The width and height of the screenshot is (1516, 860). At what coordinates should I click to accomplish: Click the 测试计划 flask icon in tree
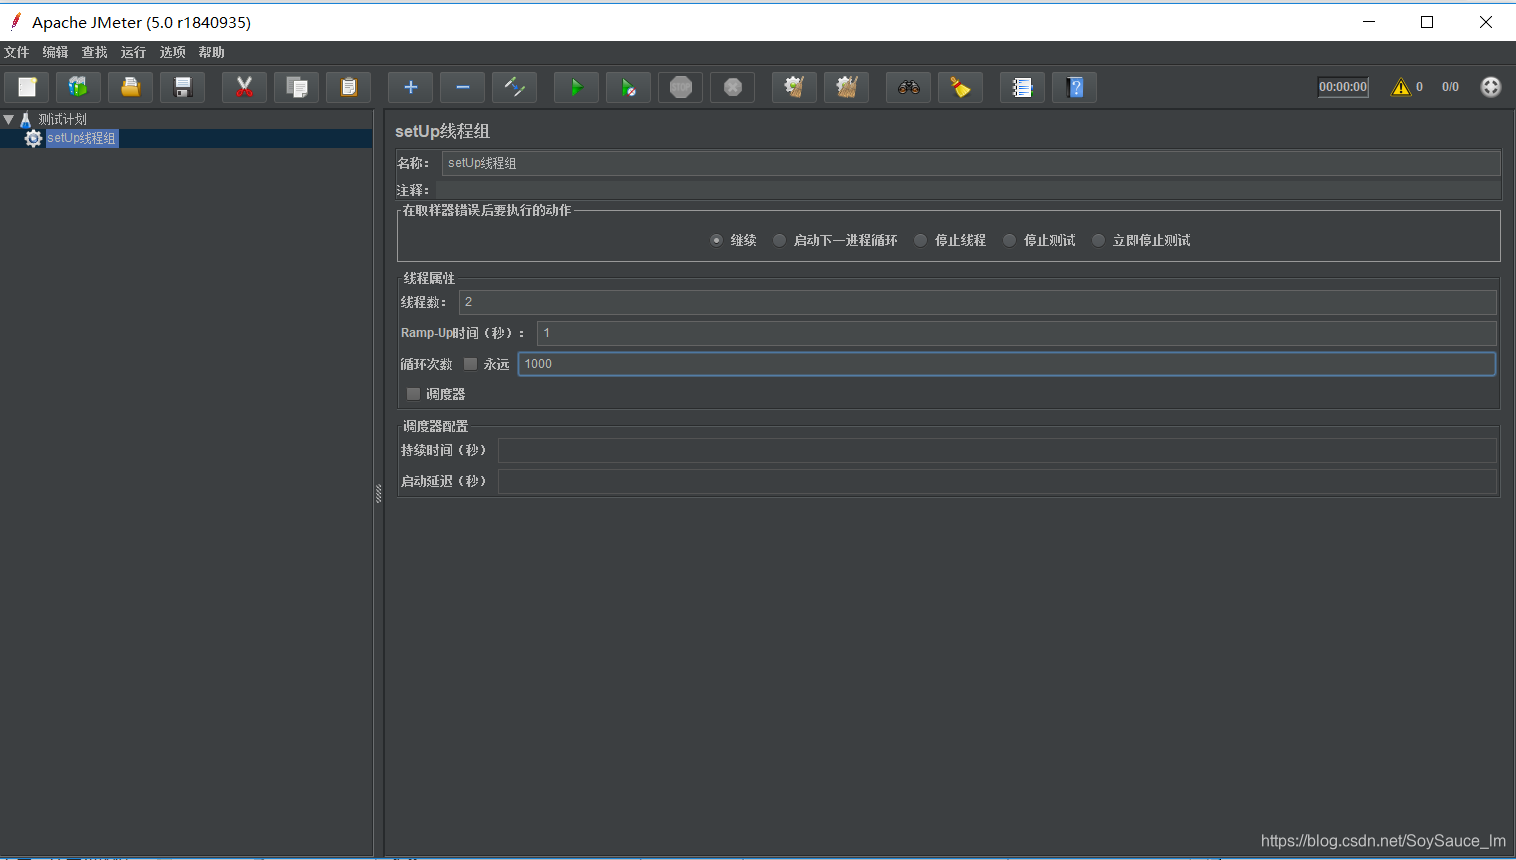click(x=26, y=119)
